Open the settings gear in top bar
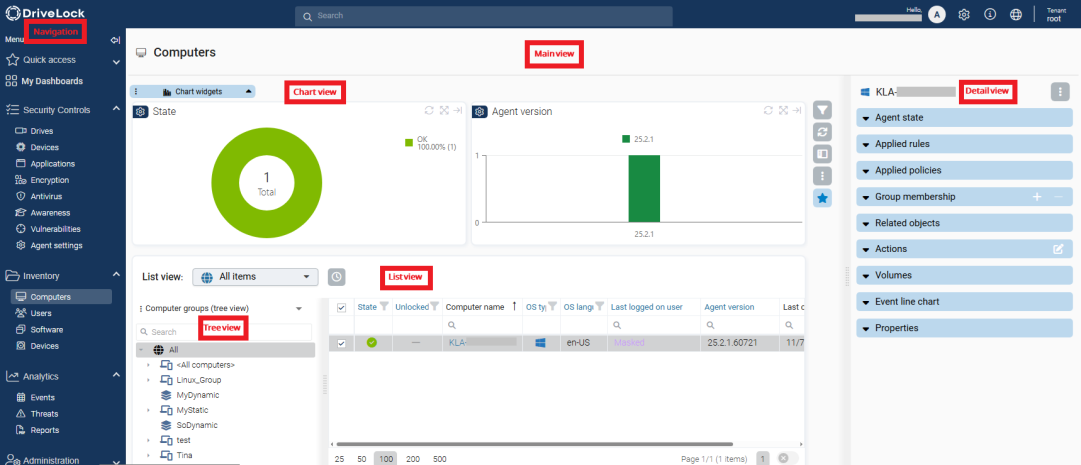Viewport: 1081px width, 465px height. click(x=964, y=15)
